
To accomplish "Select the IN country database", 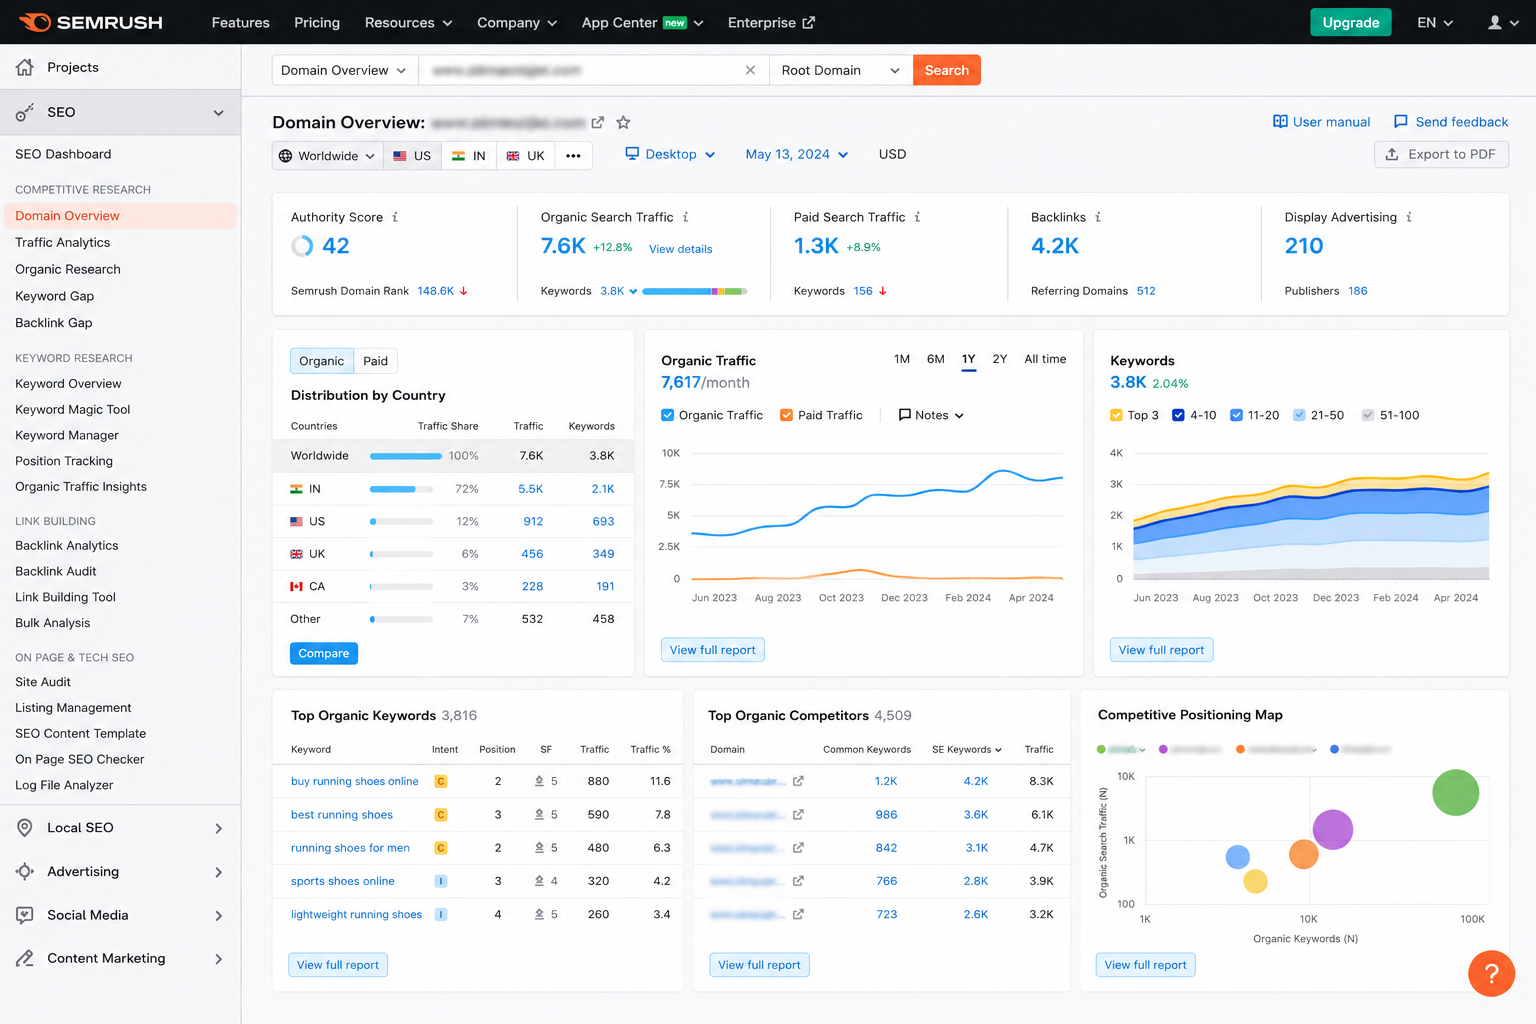I will coord(469,156).
